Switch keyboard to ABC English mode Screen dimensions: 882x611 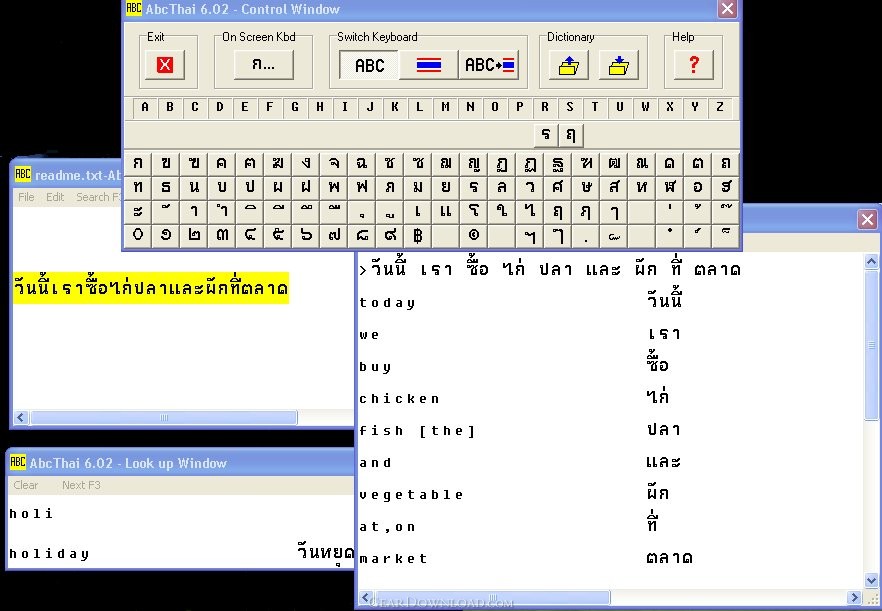click(x=369, y=65)
